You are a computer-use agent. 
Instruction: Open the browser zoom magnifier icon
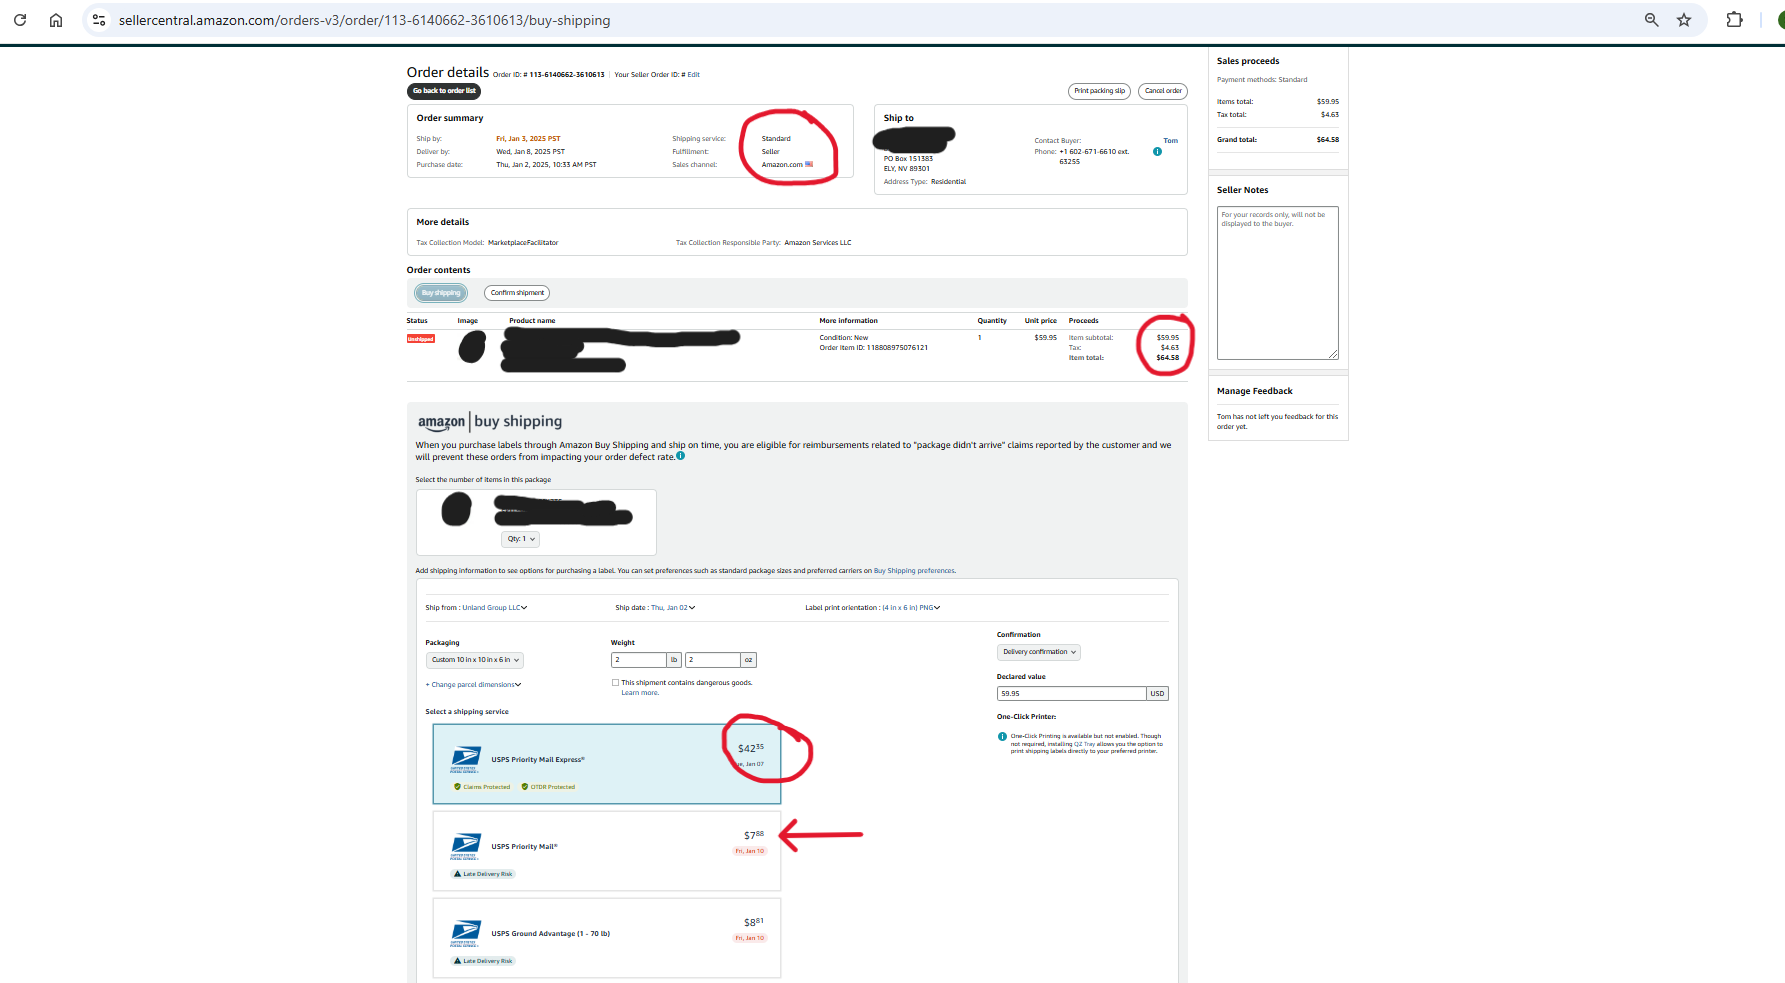[1651, 20]
